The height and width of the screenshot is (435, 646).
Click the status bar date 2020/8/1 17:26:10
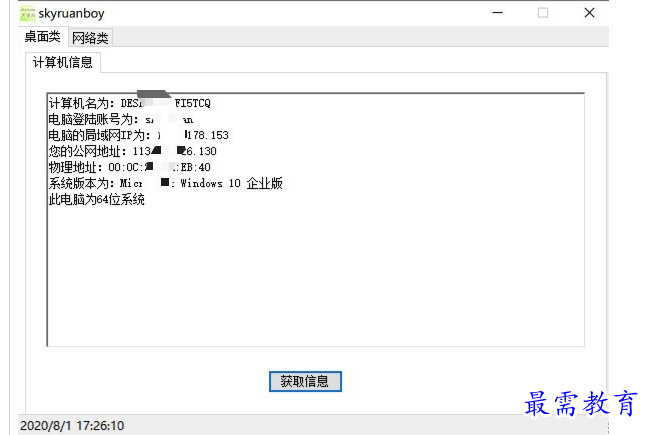coord(72,426)
